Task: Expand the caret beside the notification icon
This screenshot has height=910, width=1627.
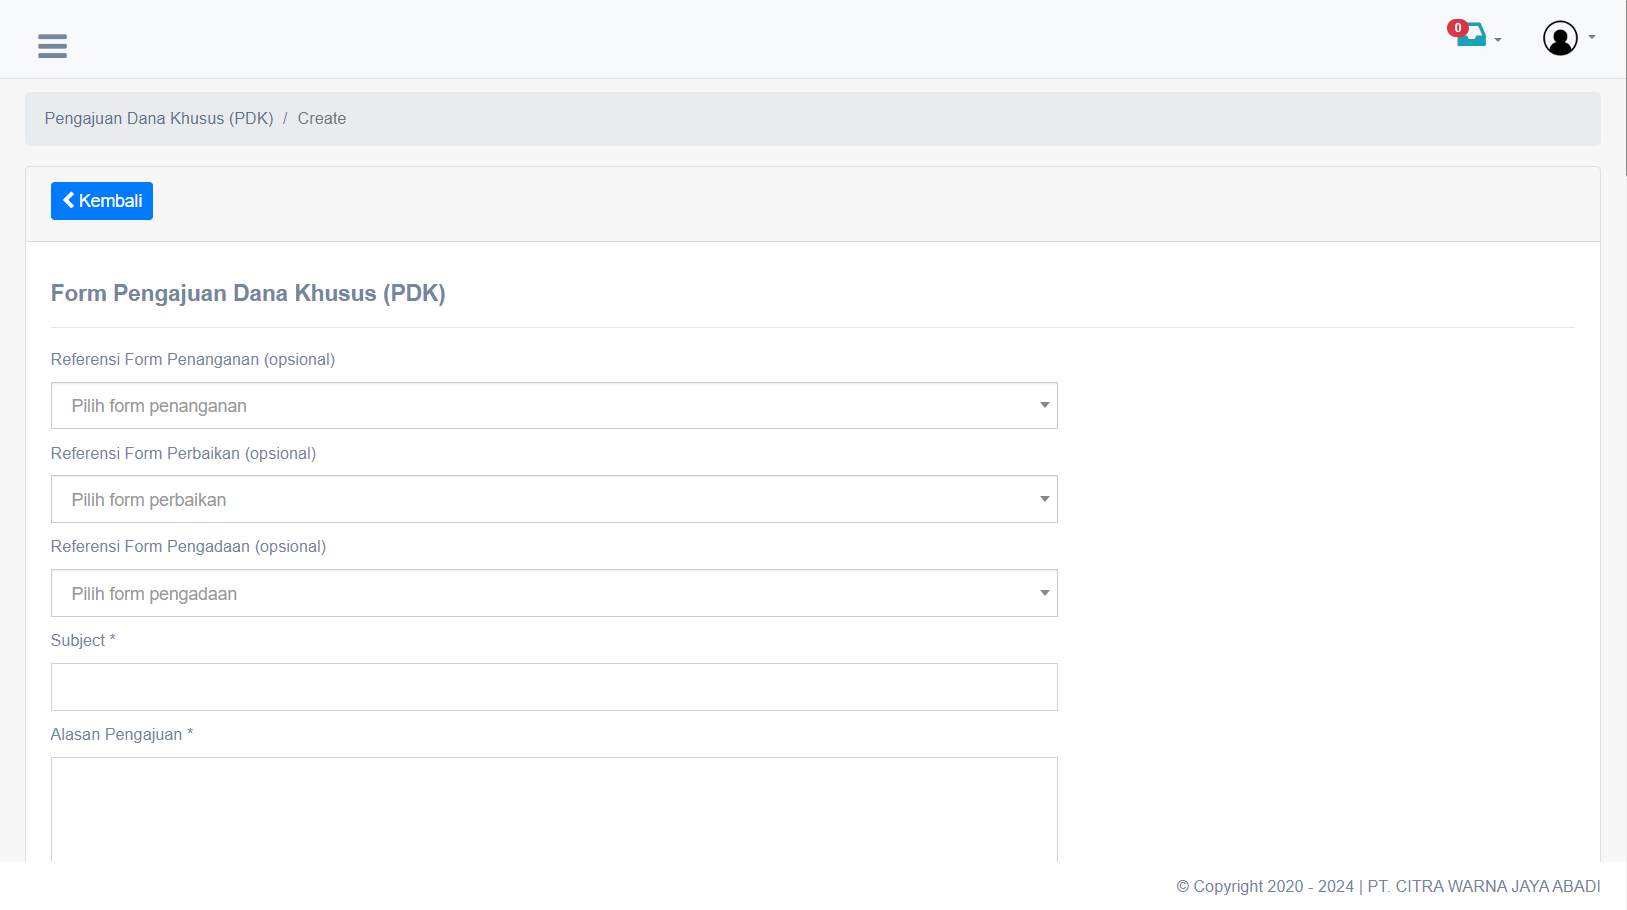Action: pos(1498,40)
